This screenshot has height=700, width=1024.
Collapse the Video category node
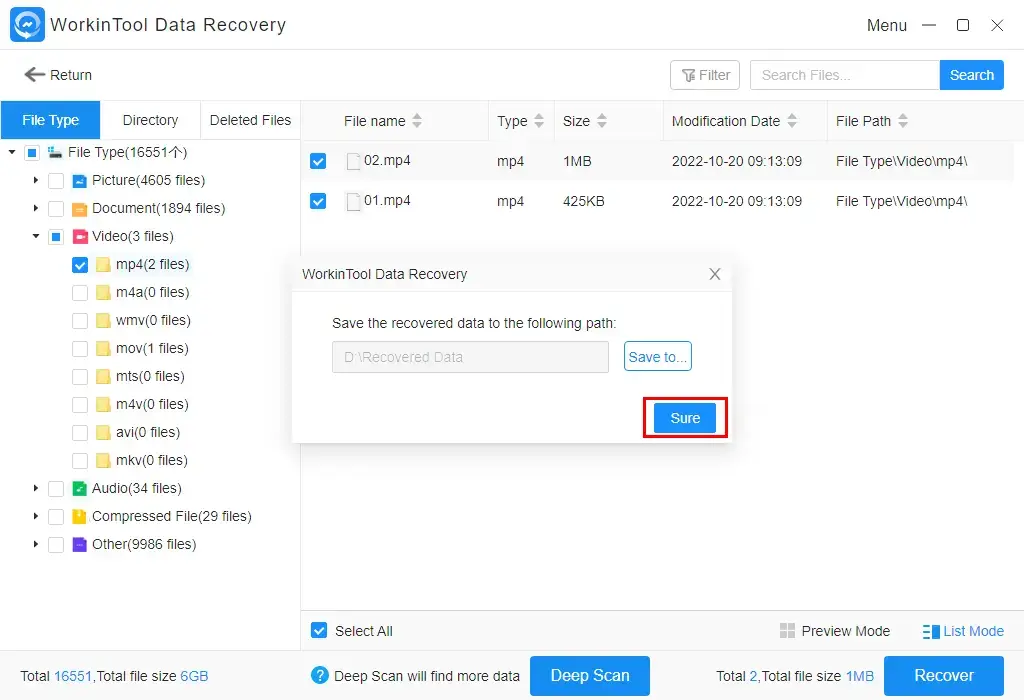[36, 236]
